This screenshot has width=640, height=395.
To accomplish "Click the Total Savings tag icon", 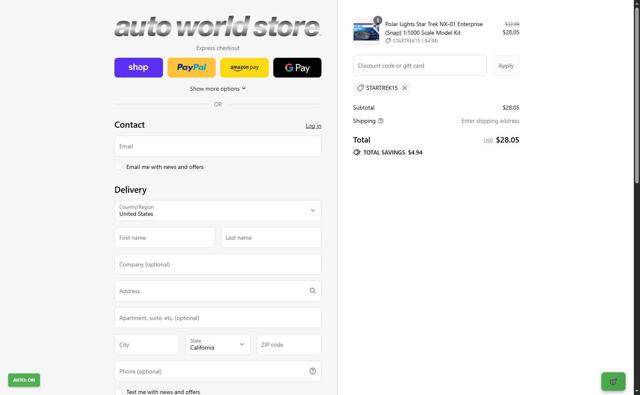I will [x=357, y=152].
